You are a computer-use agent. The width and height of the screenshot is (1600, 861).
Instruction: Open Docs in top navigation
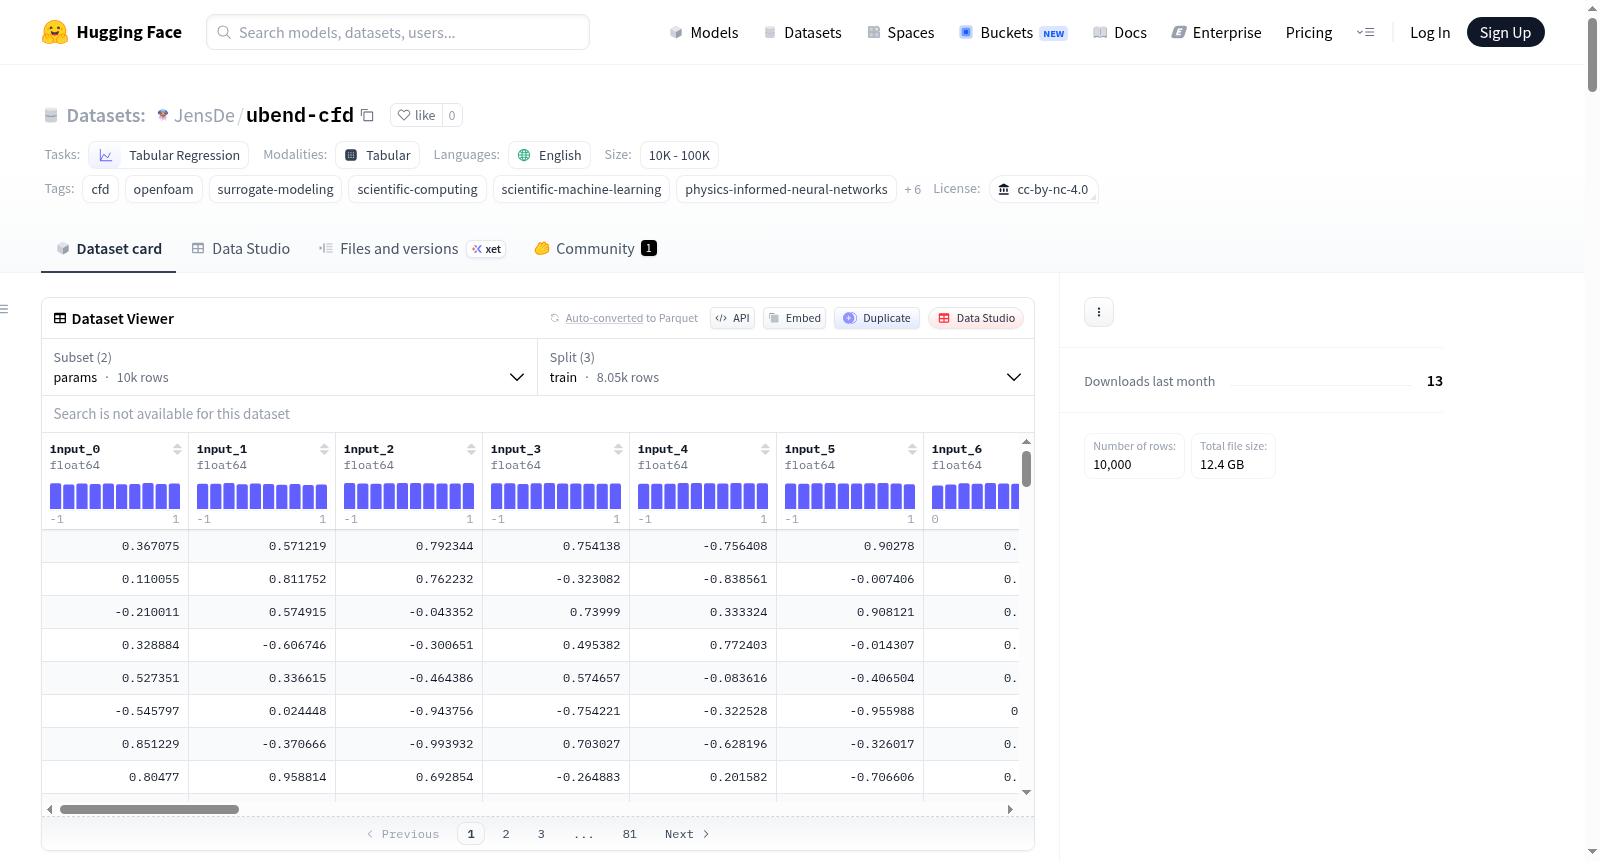pos(1120,32)
